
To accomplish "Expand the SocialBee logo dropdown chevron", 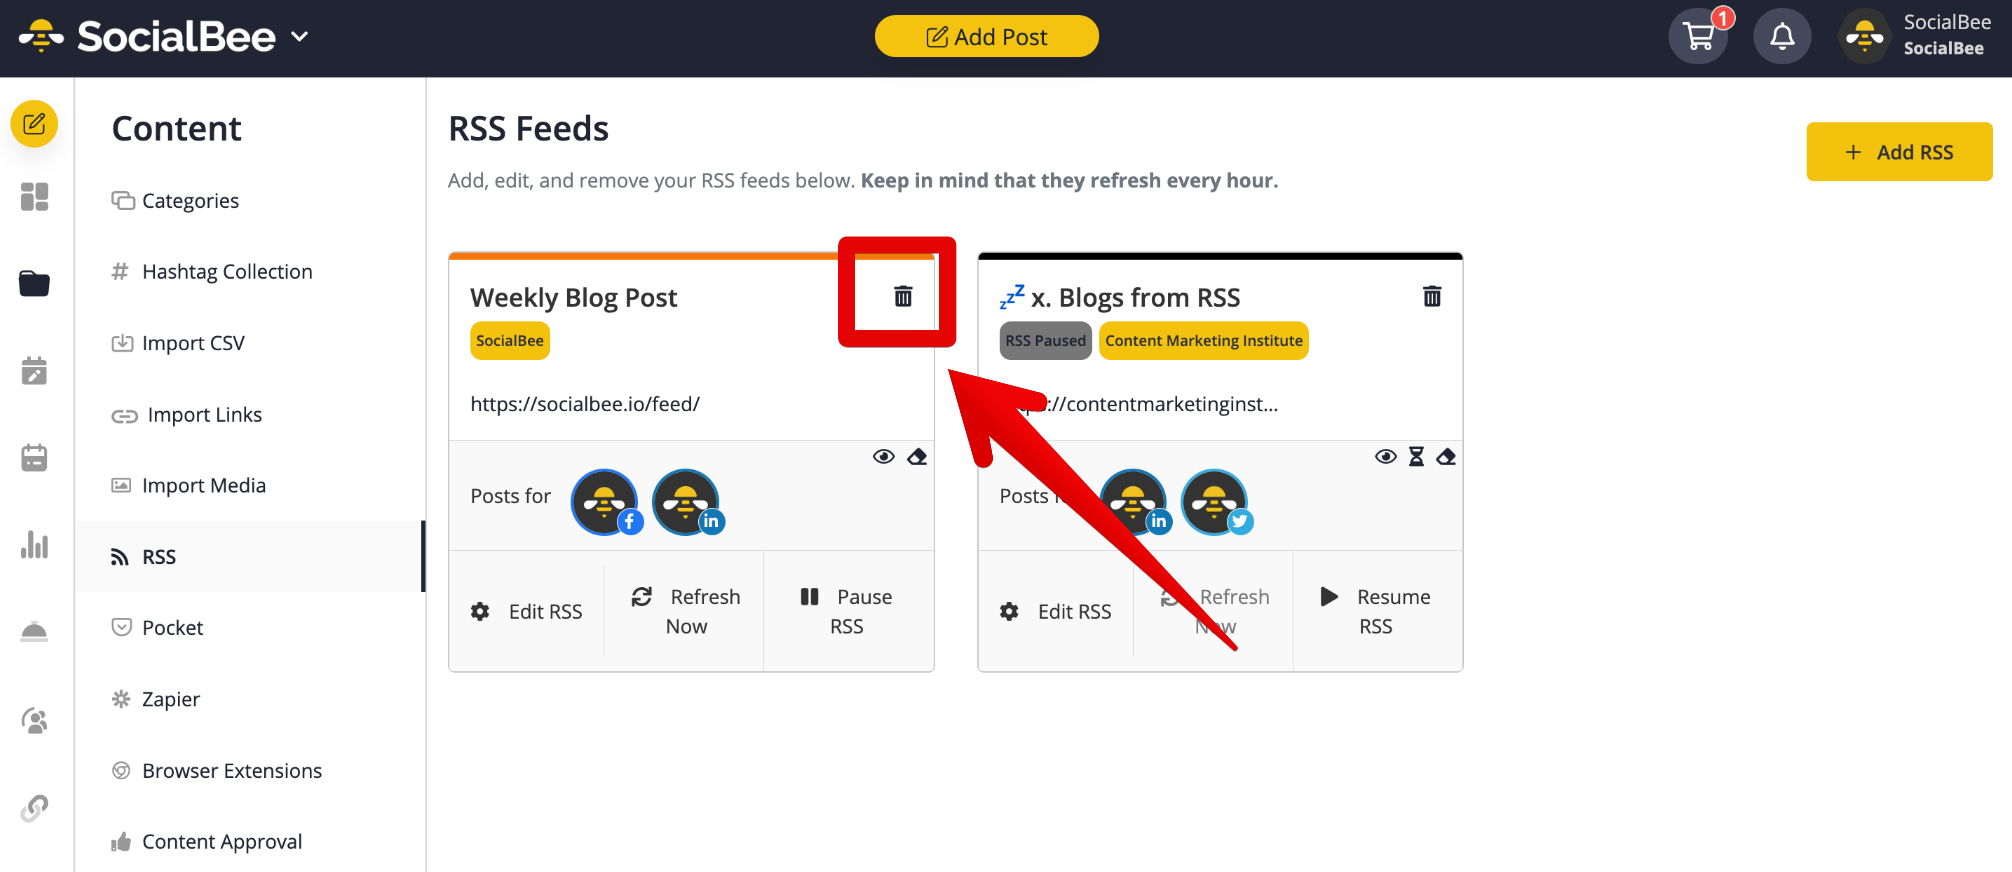I will click(299, 37).
